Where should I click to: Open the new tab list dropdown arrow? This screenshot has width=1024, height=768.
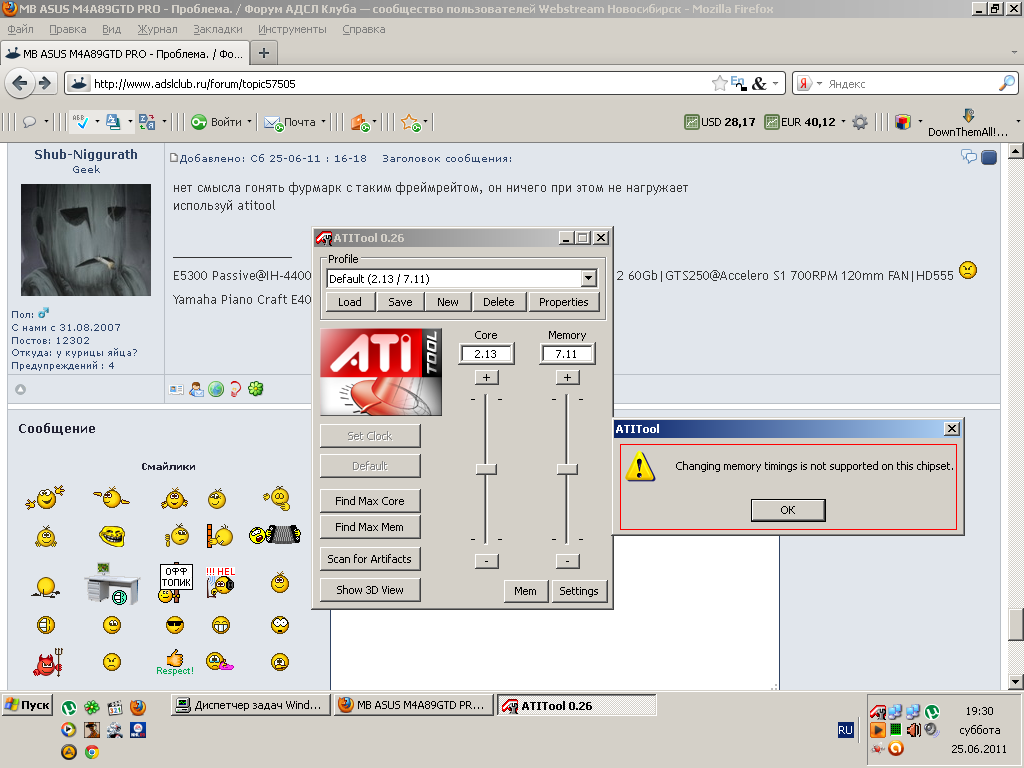point(1014,52)
